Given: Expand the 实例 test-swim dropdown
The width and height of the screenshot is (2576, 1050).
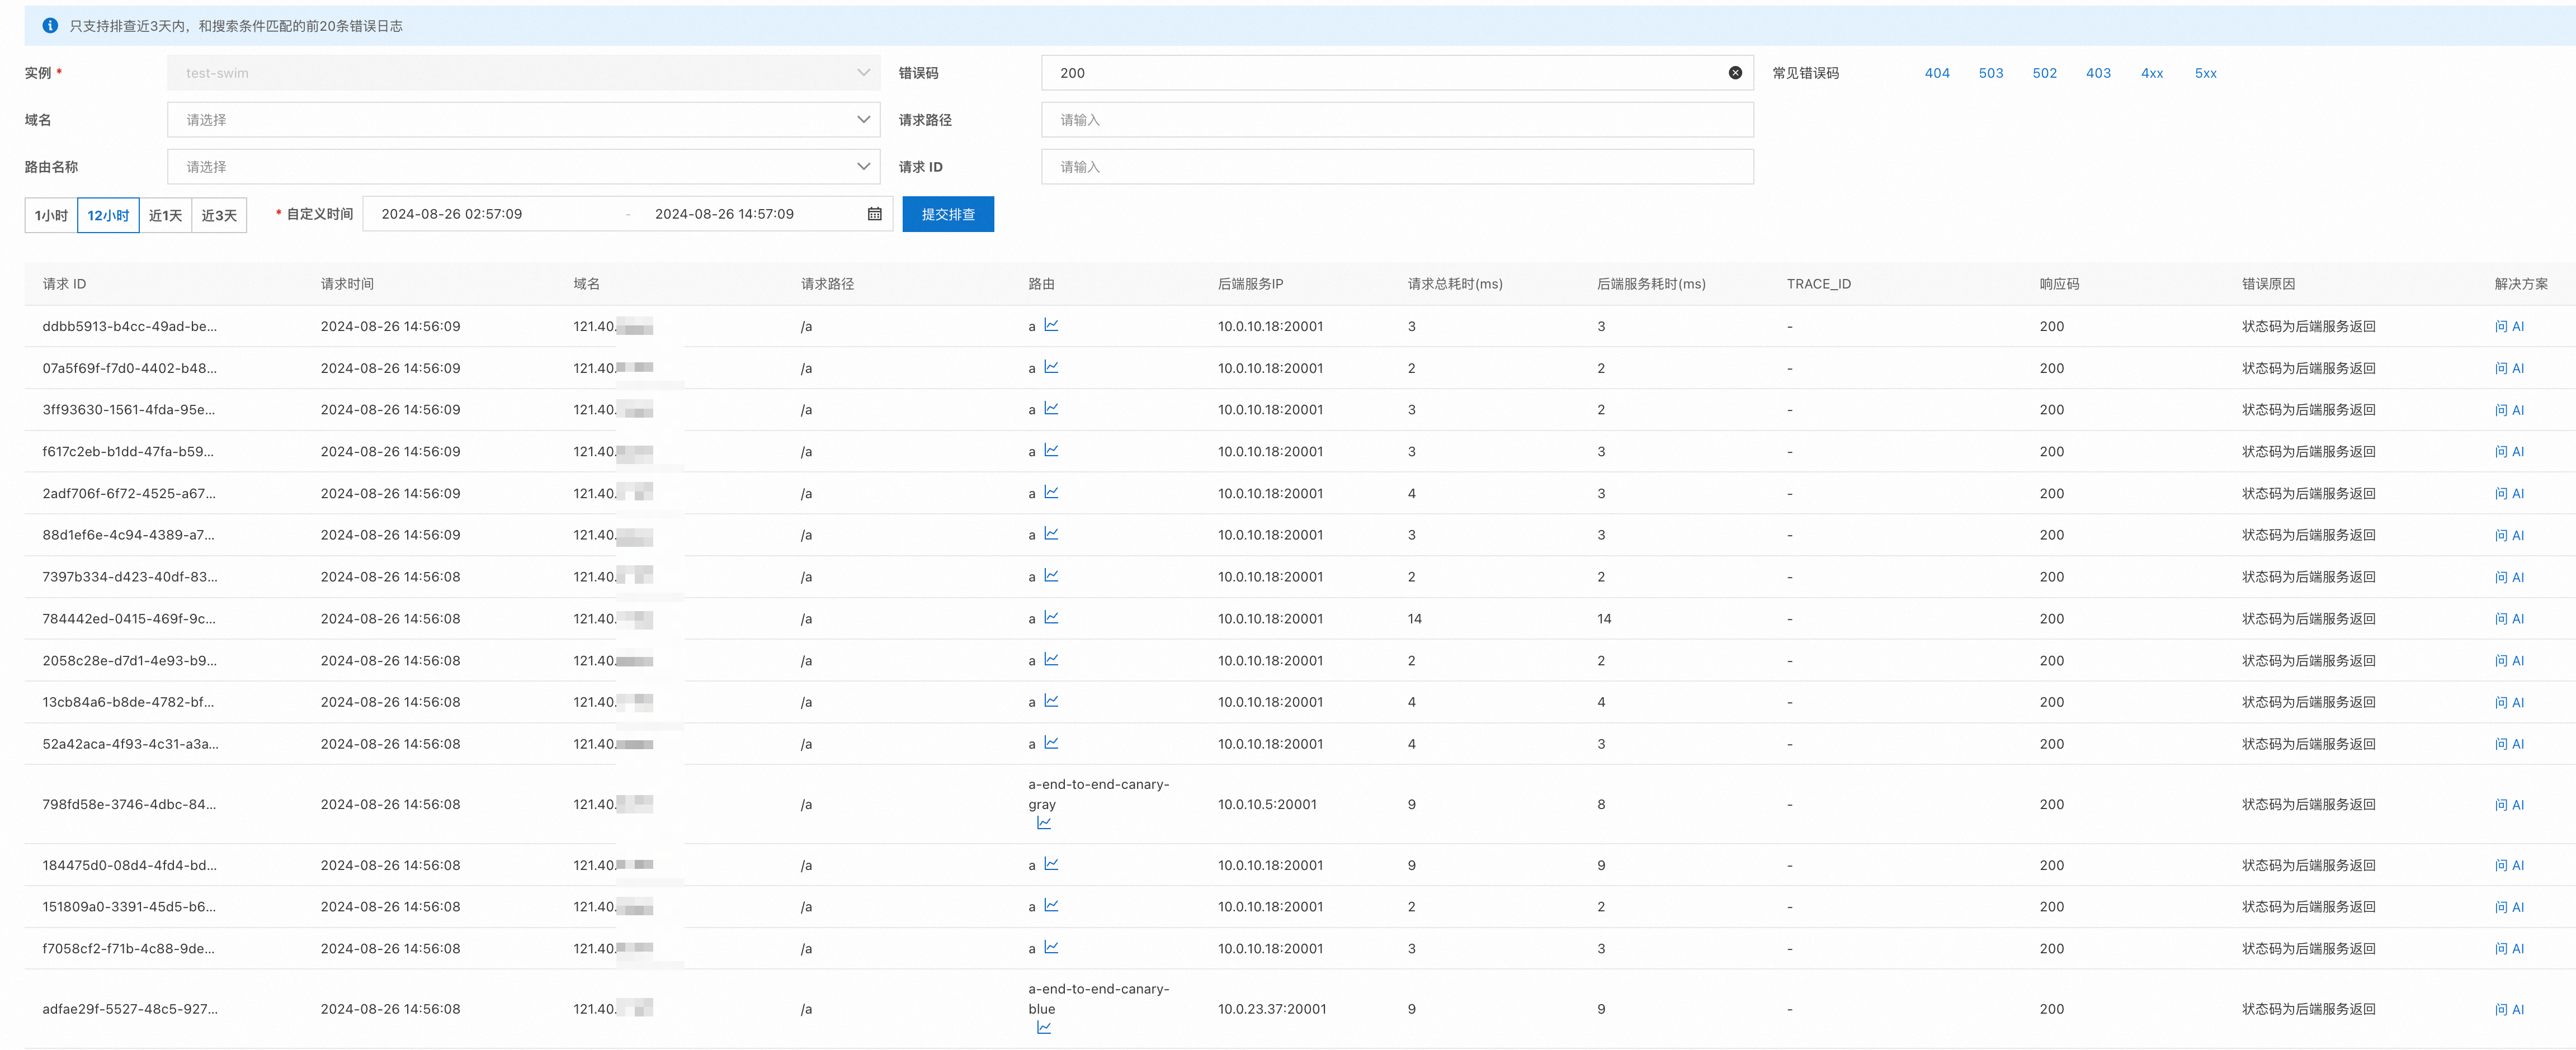Looking at the screenshot, I should [523, 73].
